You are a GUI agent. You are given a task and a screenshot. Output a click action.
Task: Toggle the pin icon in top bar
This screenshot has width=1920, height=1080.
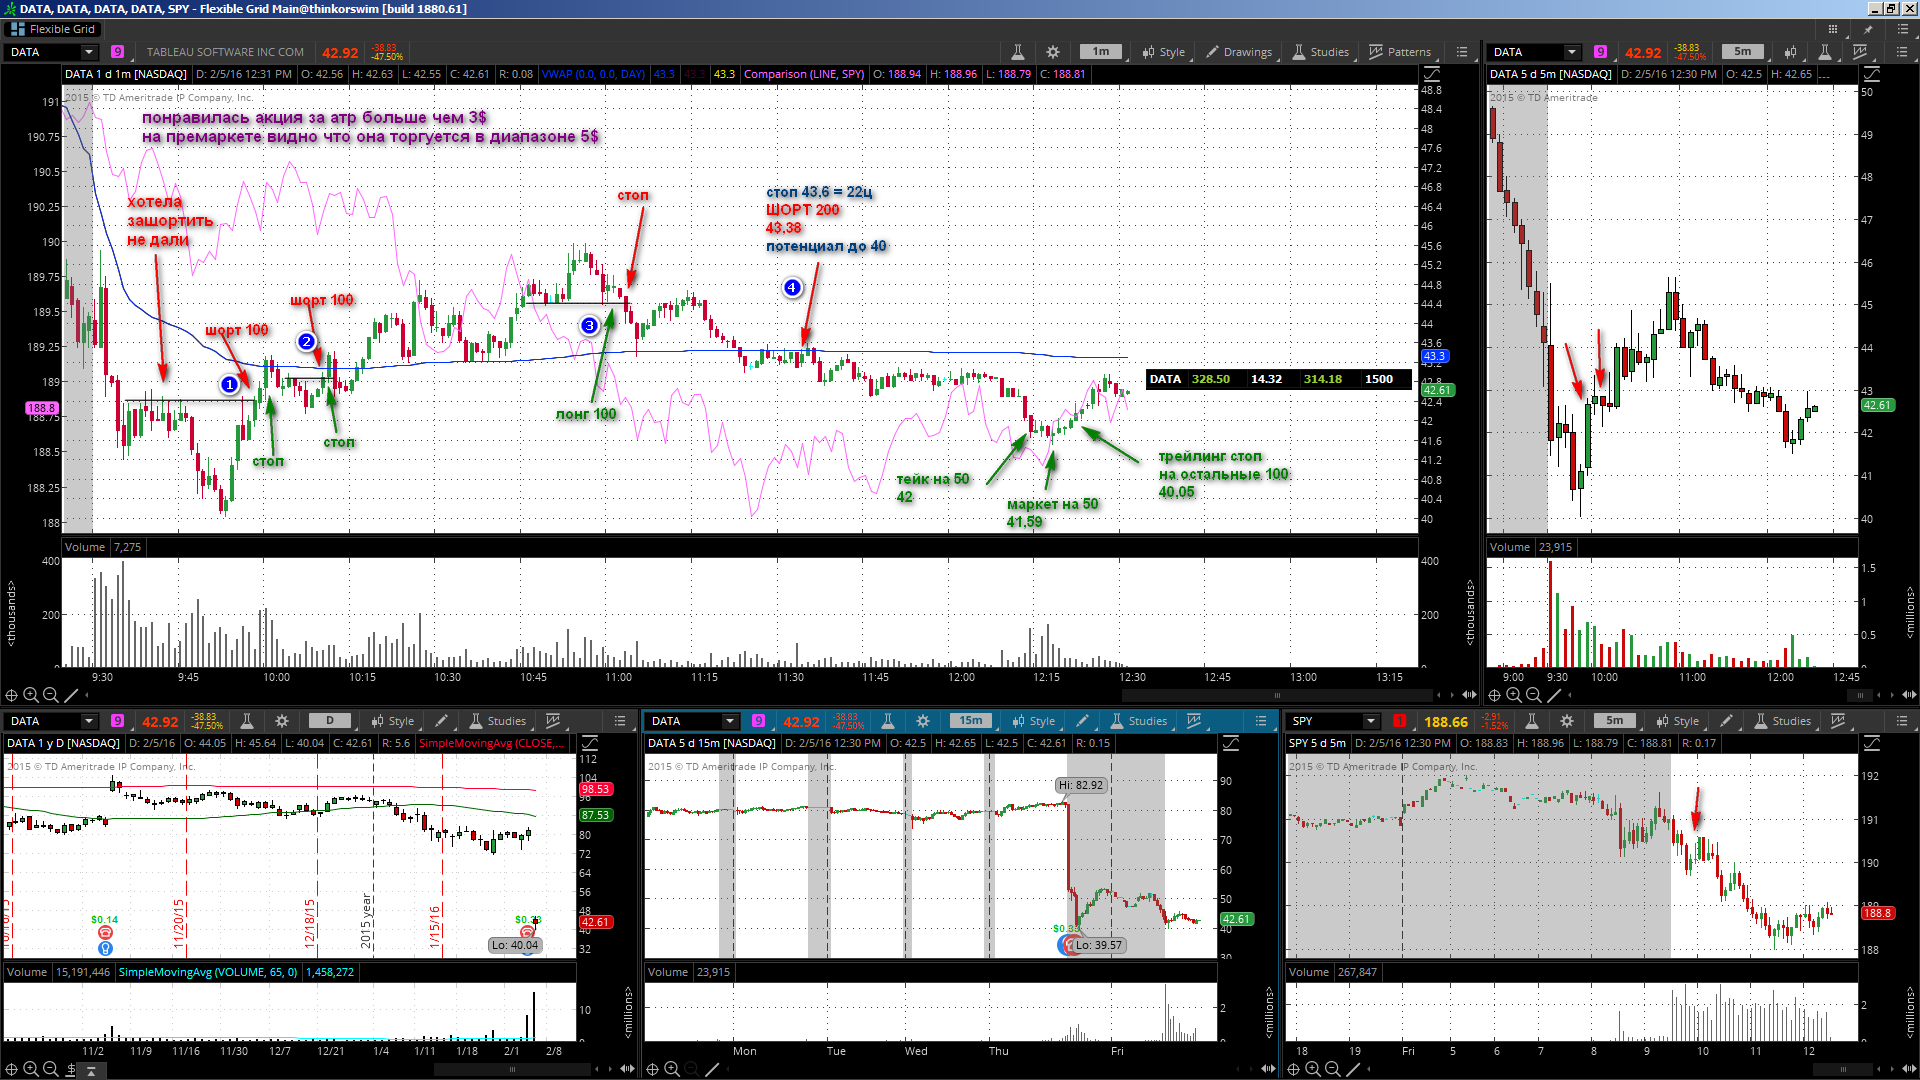(x=1868, y=29)
